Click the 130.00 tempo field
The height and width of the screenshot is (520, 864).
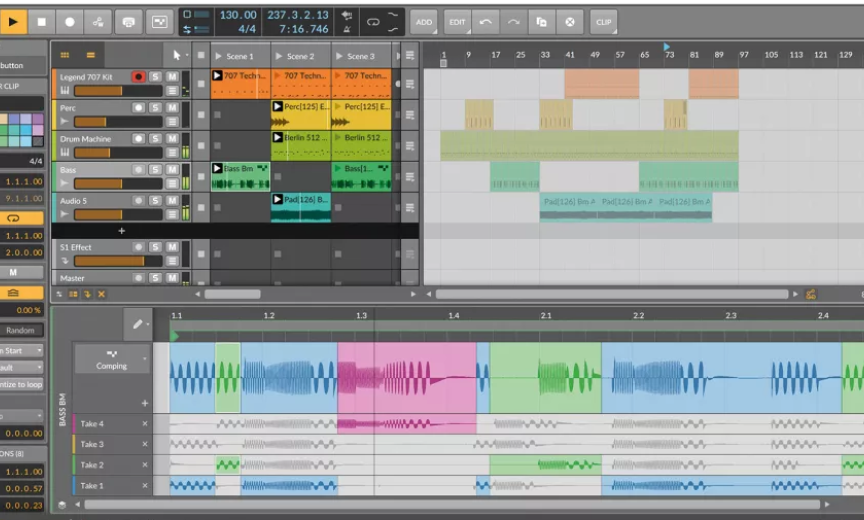coord(236,15)
